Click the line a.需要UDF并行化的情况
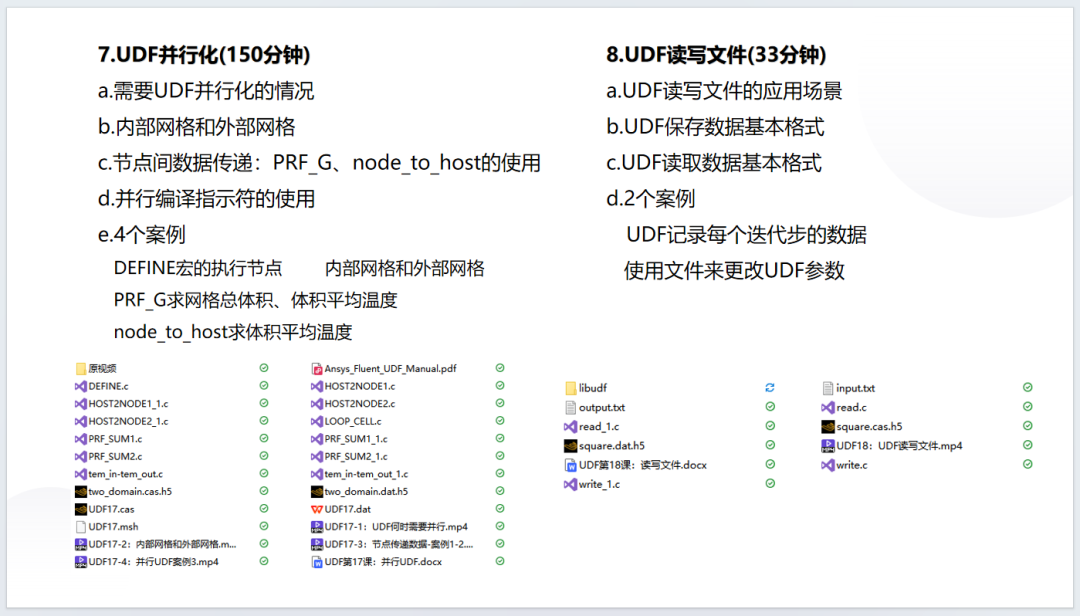Image resolution: width=1080 pixels, height=616 pixels. tap(205, 91)
